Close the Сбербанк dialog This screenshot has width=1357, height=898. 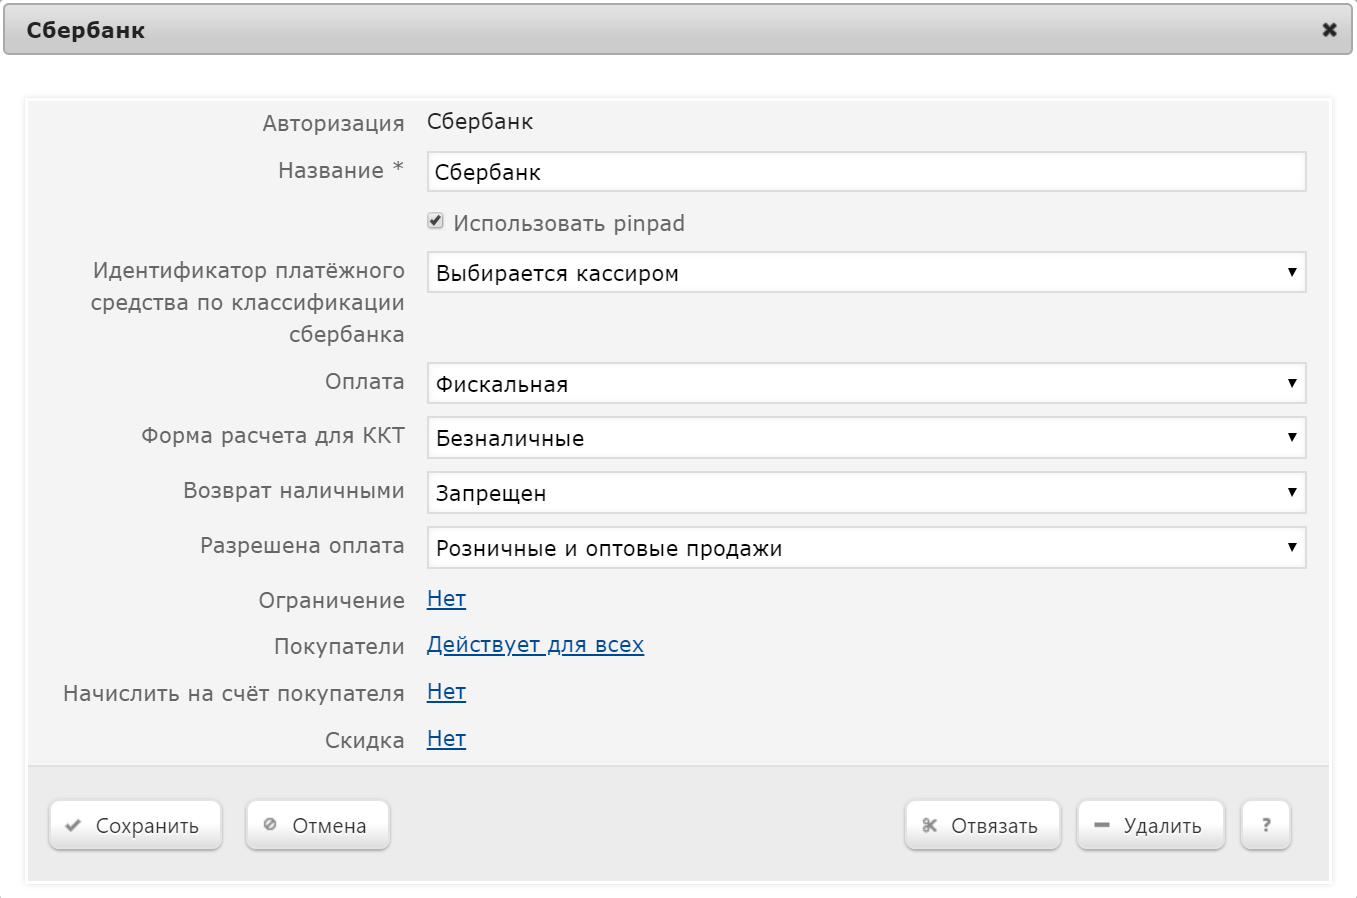[1329, 30]
